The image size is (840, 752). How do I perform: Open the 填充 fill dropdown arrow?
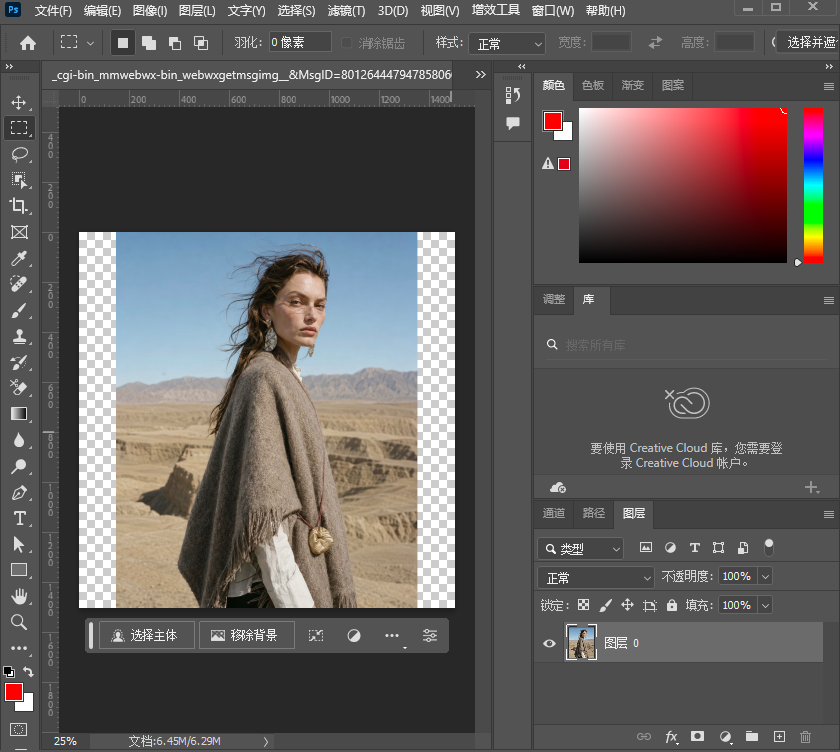[x=766, y=605]
